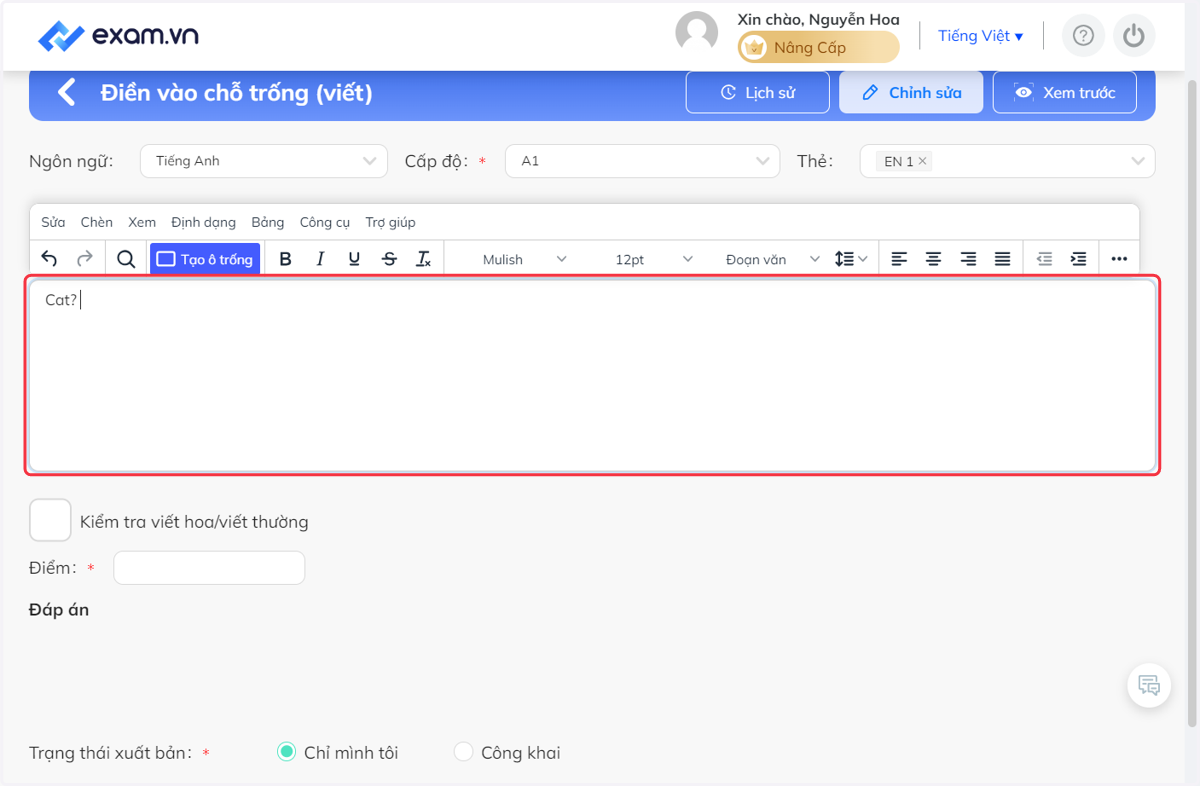Open the Sửa menu
Image resolution: width=1200 pixels, height=786 pixels.
(x=53, y=222)
